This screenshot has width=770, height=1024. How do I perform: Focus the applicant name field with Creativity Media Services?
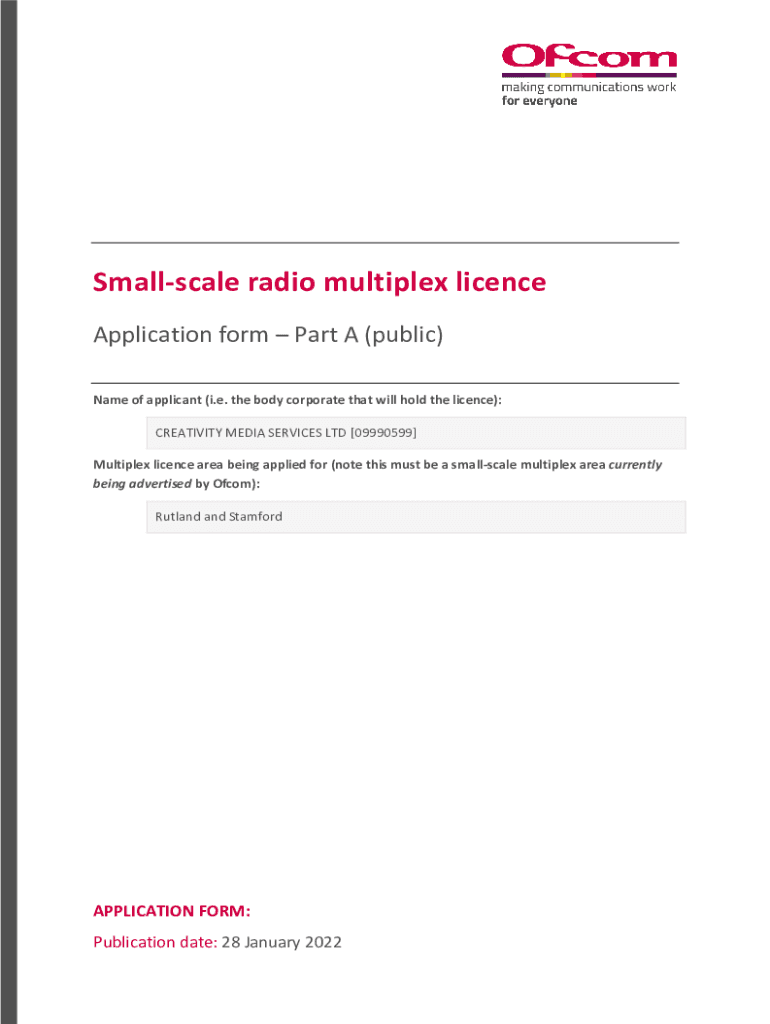tap(415, 433)
